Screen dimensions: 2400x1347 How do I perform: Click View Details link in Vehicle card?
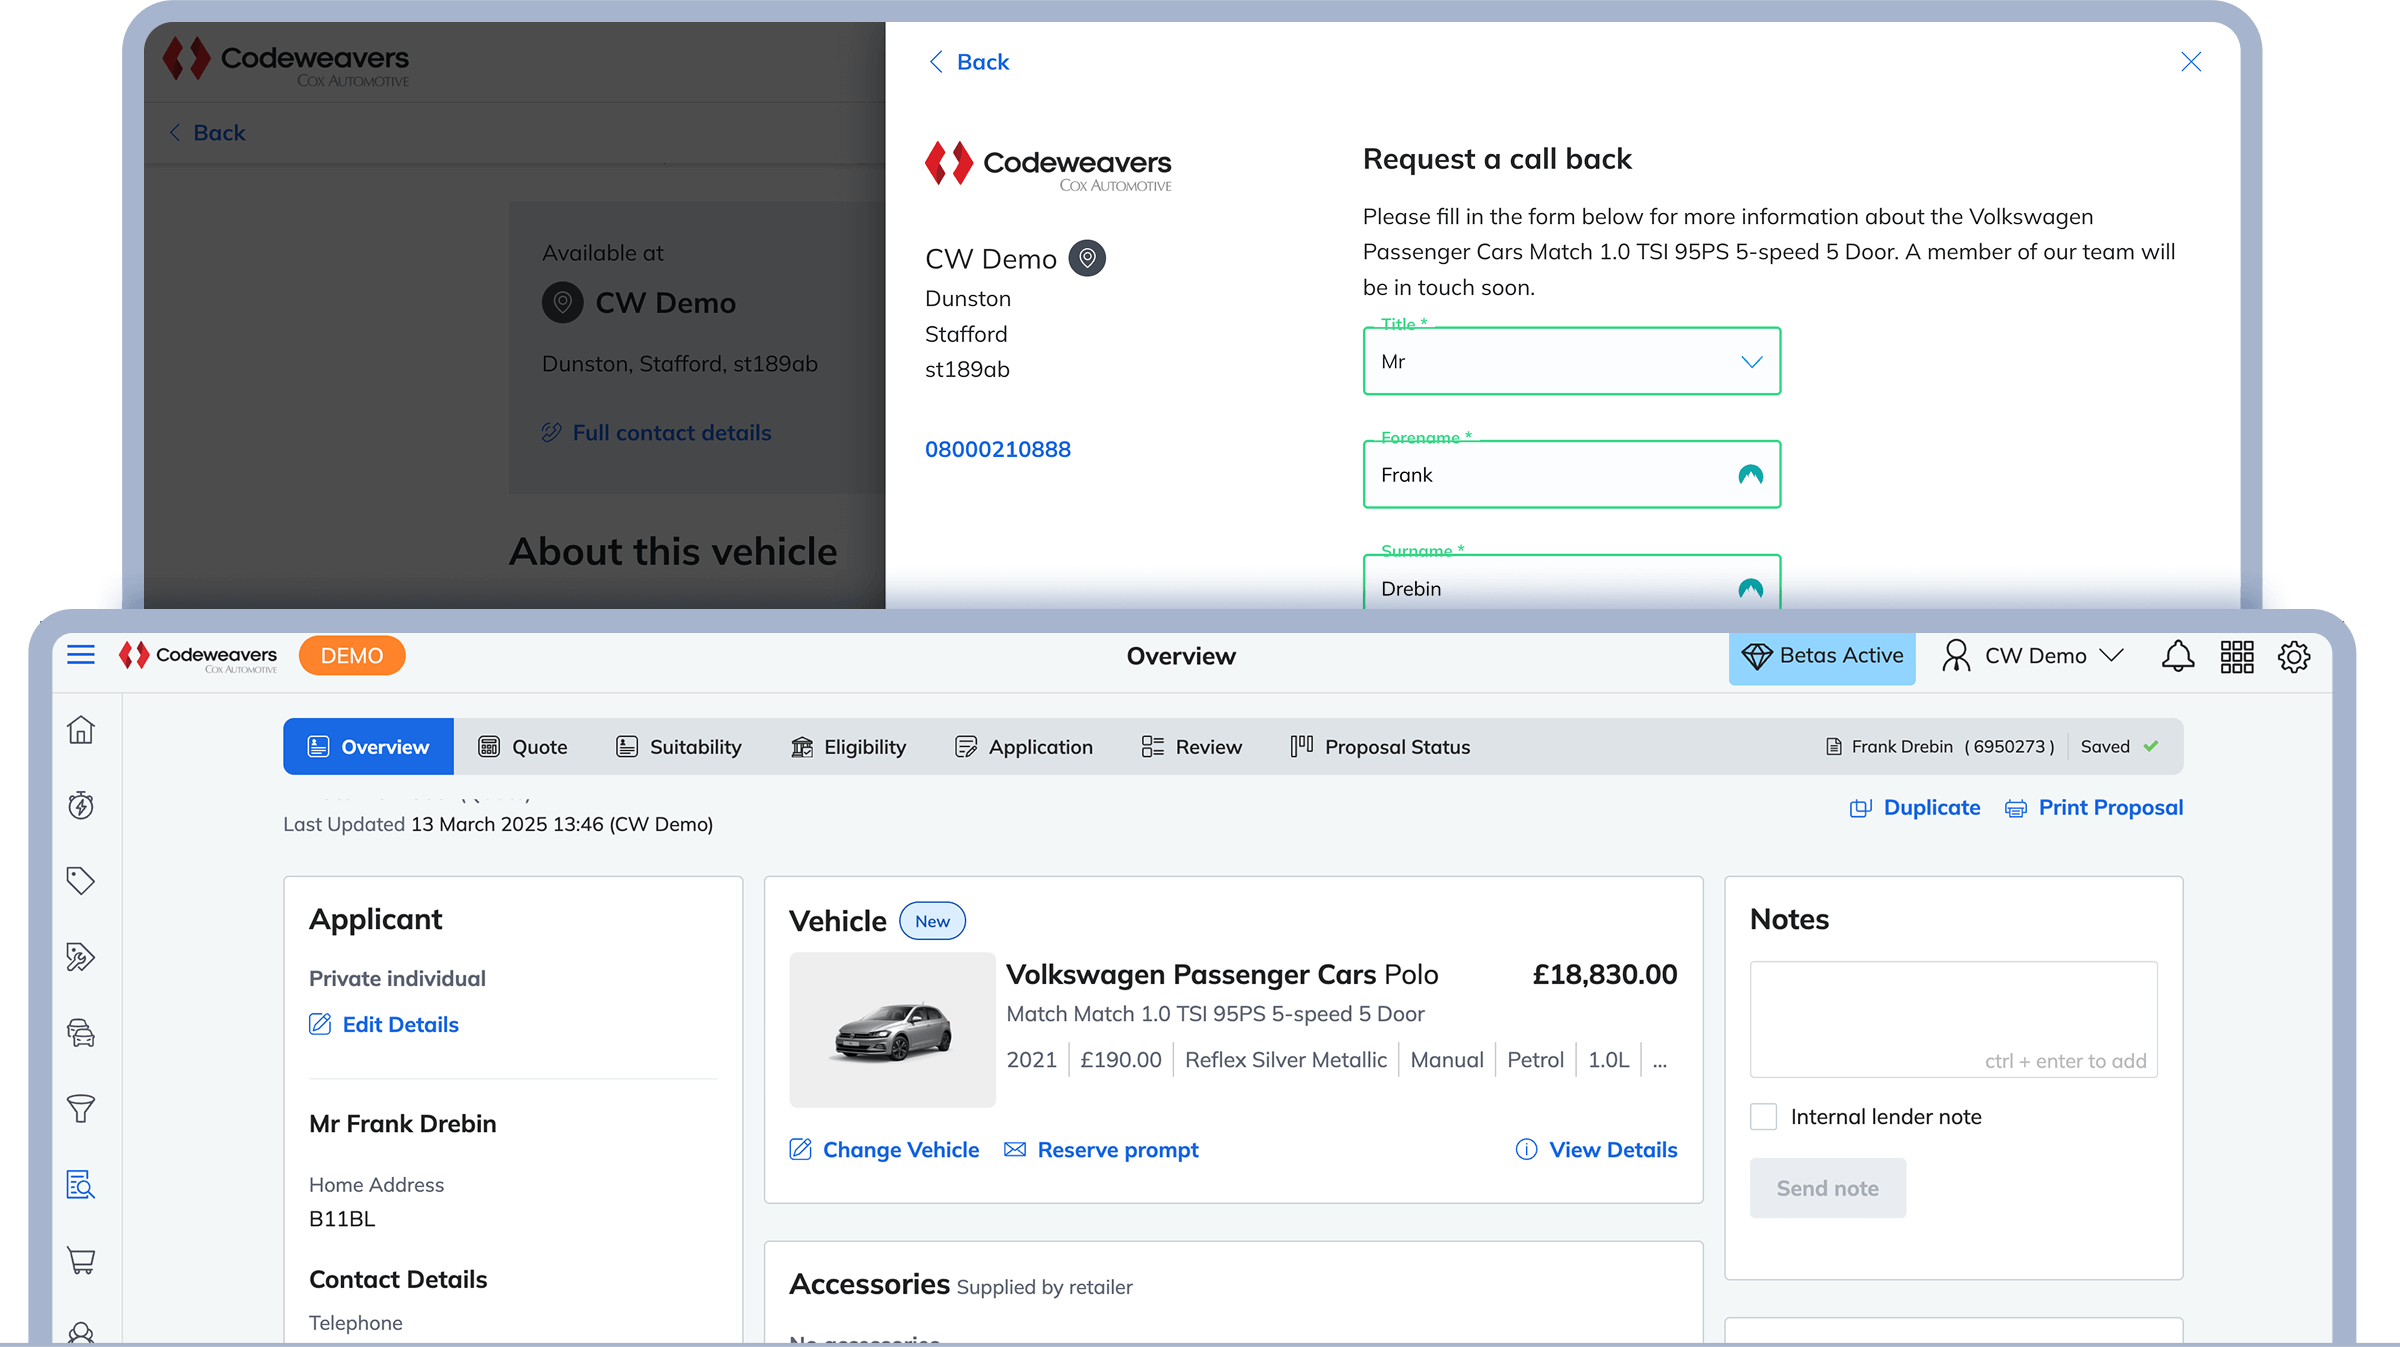click(x=1596, y=1150)
